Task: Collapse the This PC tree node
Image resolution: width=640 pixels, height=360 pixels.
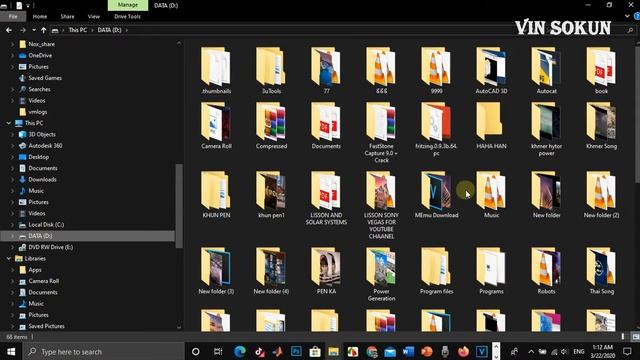Action: 9,123
